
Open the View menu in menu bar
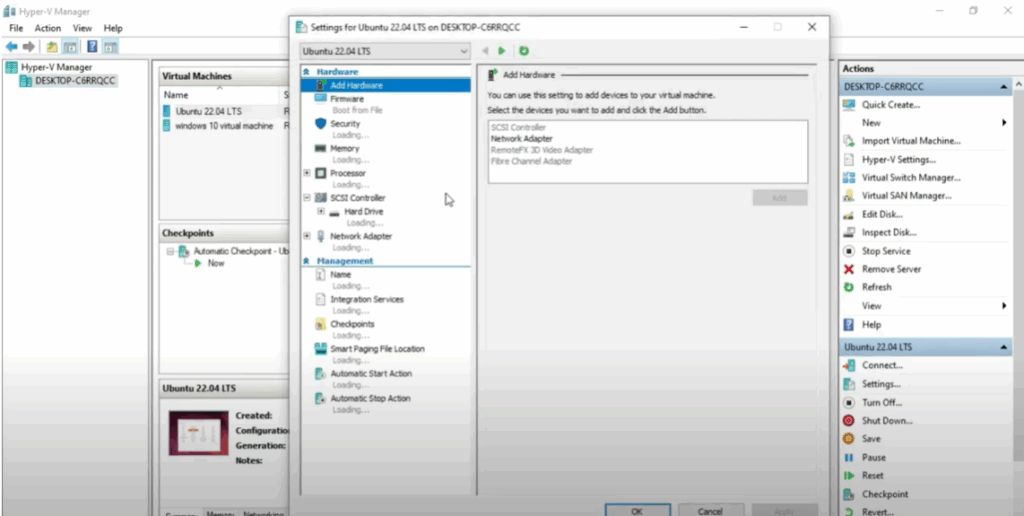click(x=82, y=28)
